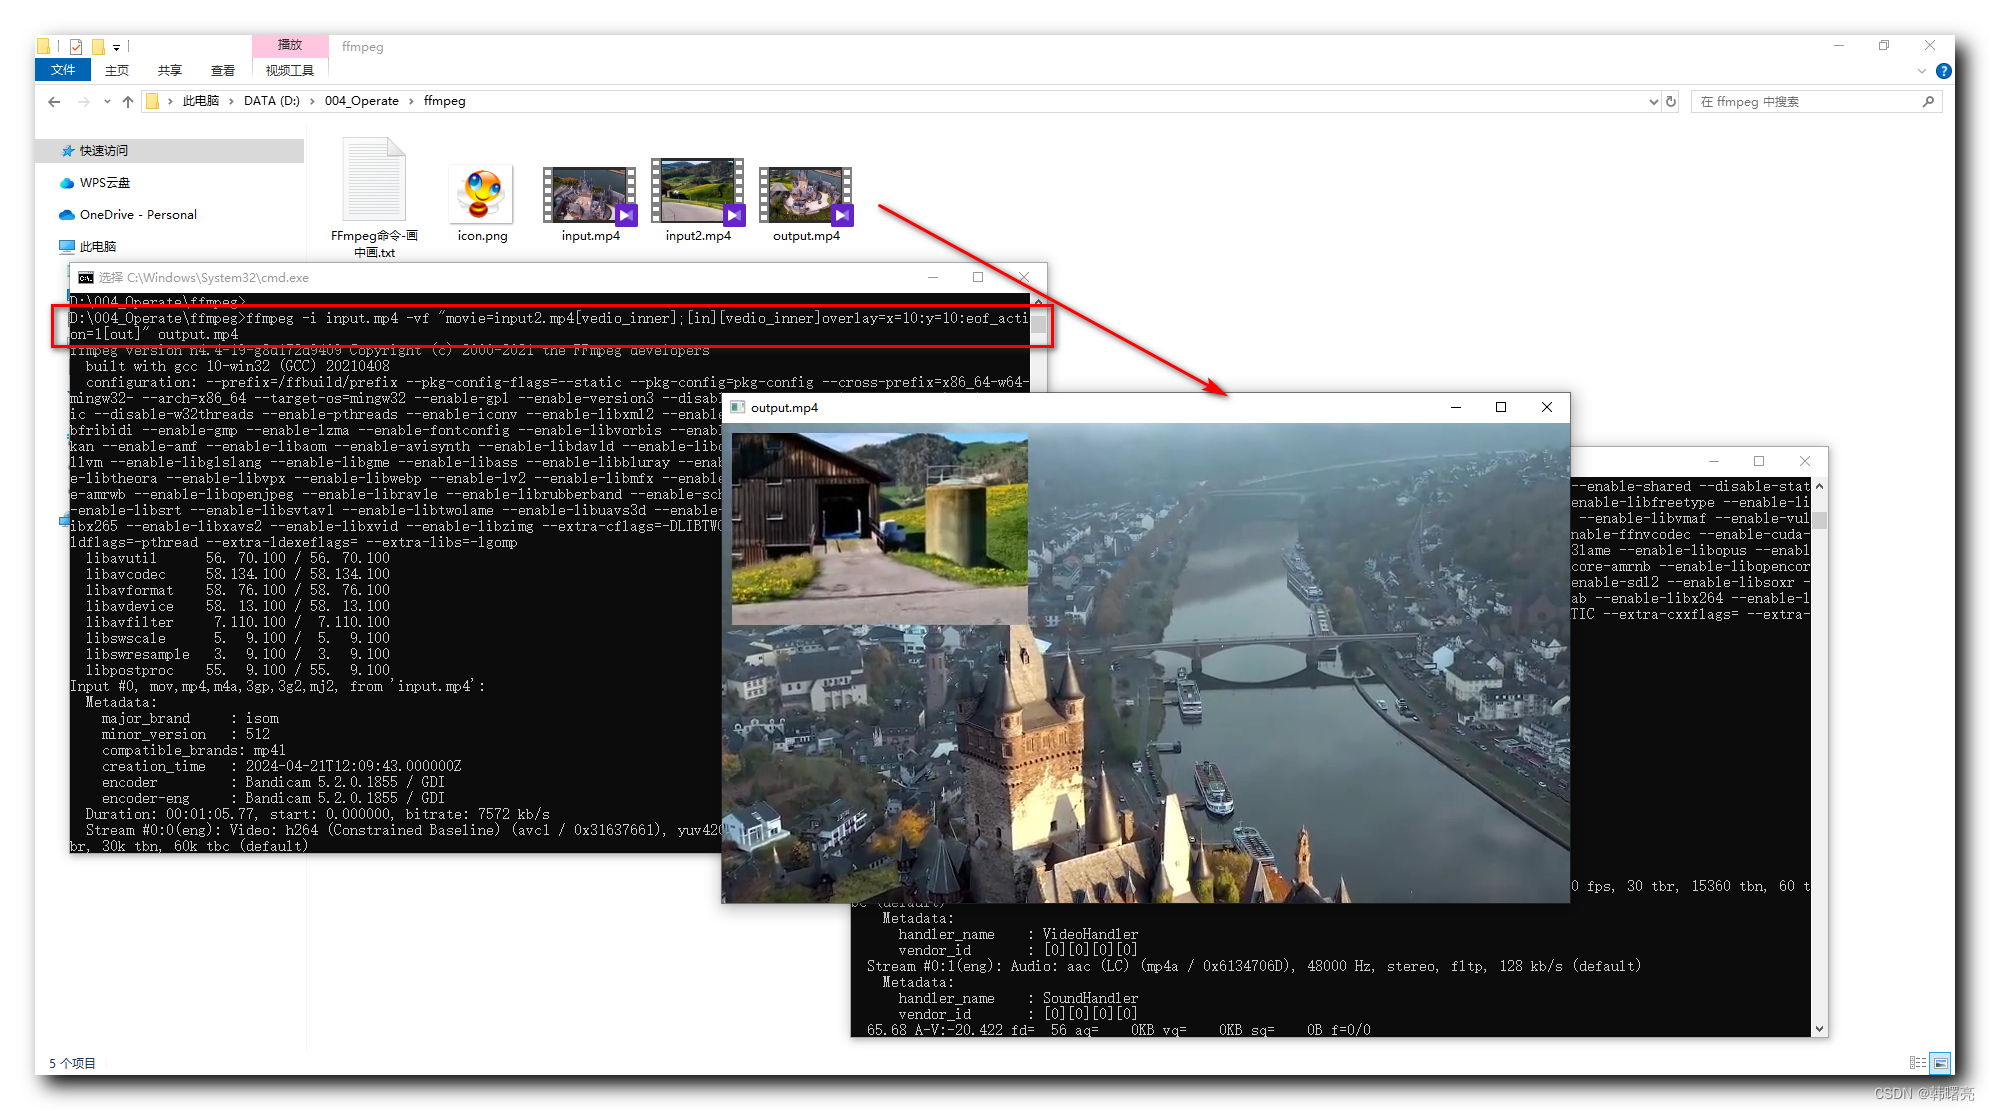Image resolution: width=1990 pixels, height=1110 pixels.
Task: Expand the address bar history dropdown
Action: point(1655,101)
